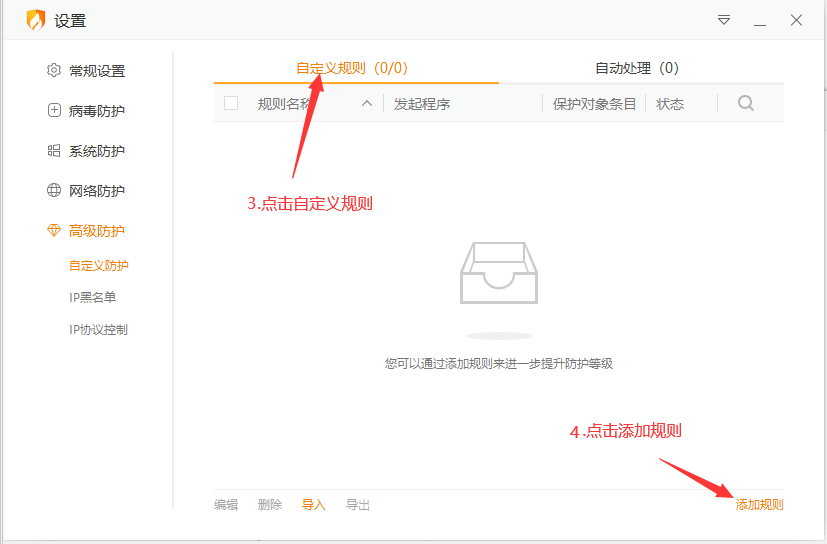Switch to the 自动处理 tab
The width and height of the screenshot is (827, 544).
636,68
